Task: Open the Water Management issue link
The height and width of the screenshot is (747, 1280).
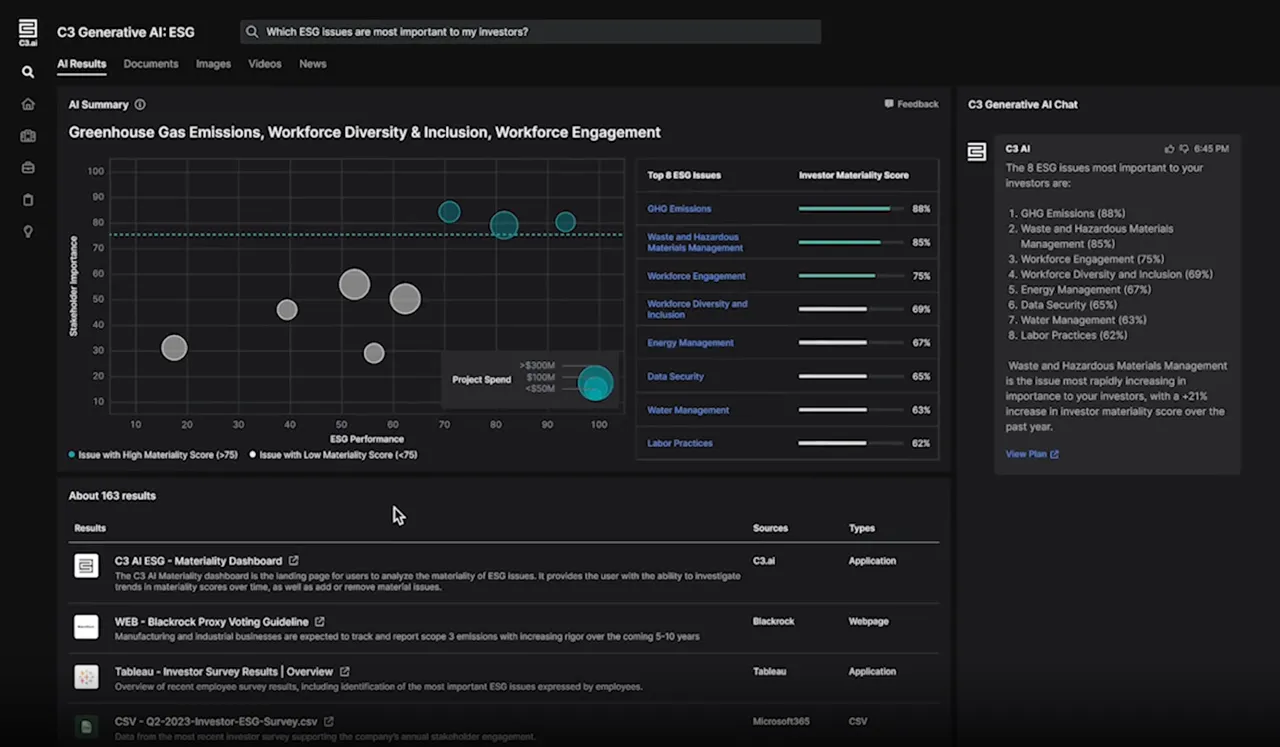Action: (x=688, y=410)
